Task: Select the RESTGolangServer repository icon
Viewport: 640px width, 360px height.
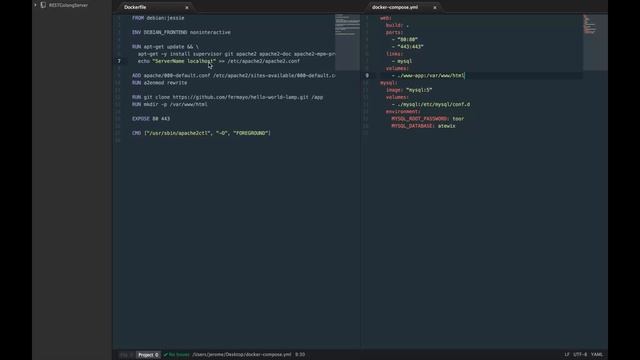Action: tap(43, 5)
